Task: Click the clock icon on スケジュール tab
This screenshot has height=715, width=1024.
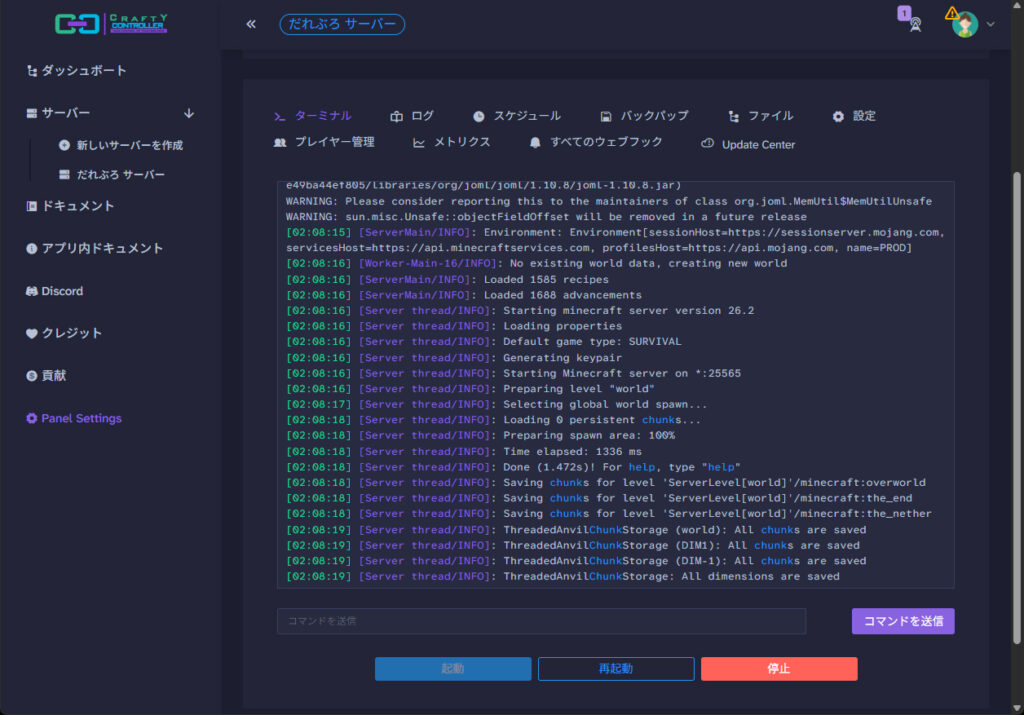Action: coord(479,116)
